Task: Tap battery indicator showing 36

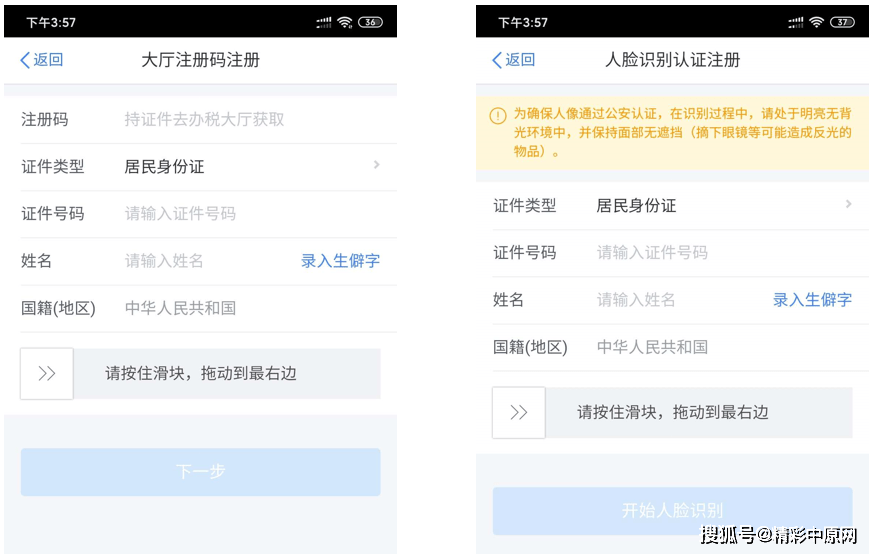Action: coord(370,22)
